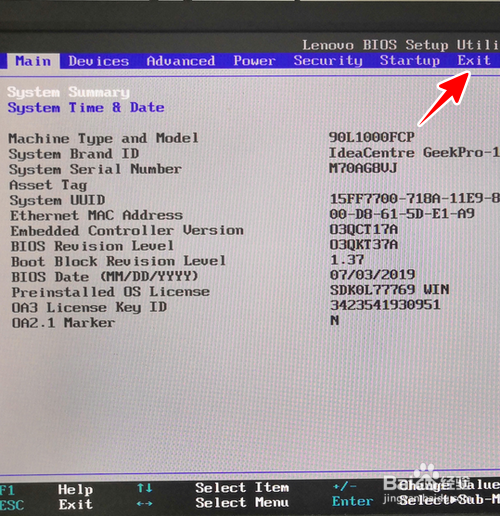Viewport: 500px width, 516px height.
Task: Click the OA2.1 Marker label
Action: (63, 323)
